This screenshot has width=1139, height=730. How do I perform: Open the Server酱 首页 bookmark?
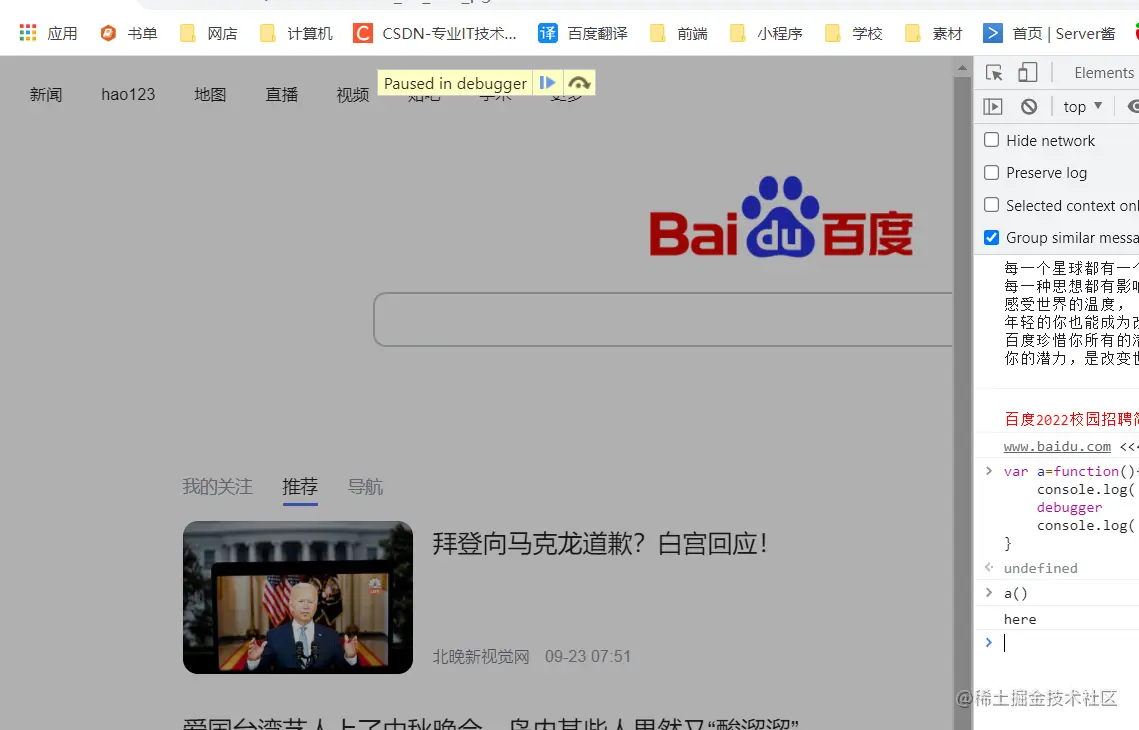pos(1050,33)
